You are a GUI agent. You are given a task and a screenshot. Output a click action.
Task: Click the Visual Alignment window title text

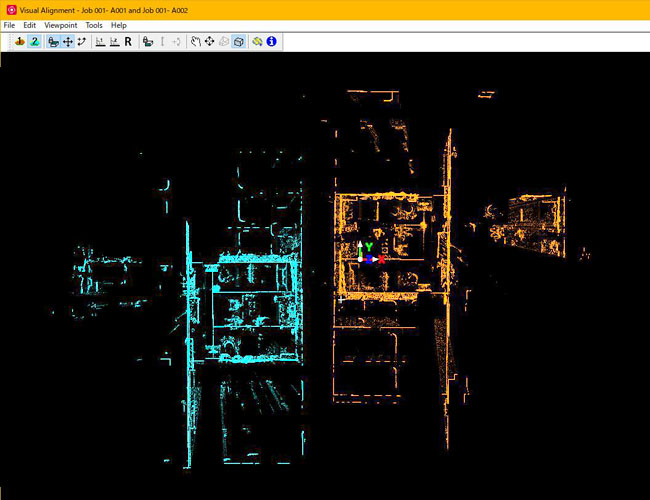[104, 10]
